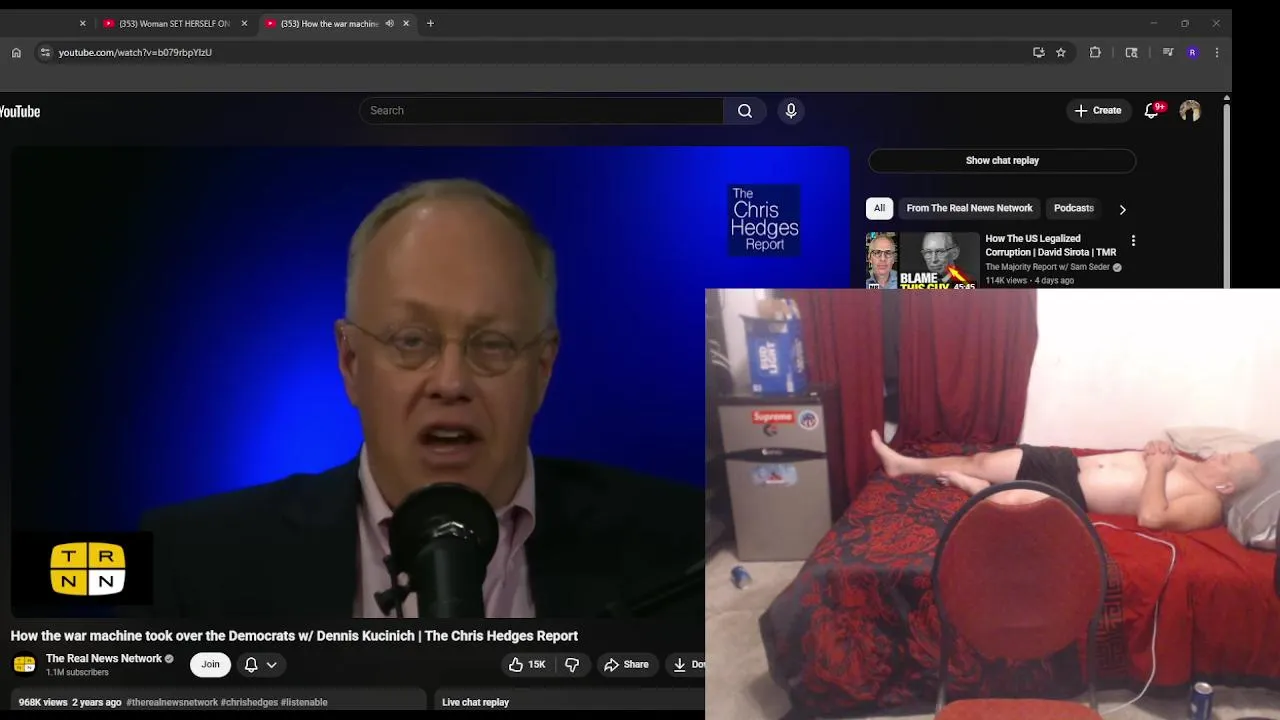Click the Share button

pyautogui.click(x=626, y=664)
